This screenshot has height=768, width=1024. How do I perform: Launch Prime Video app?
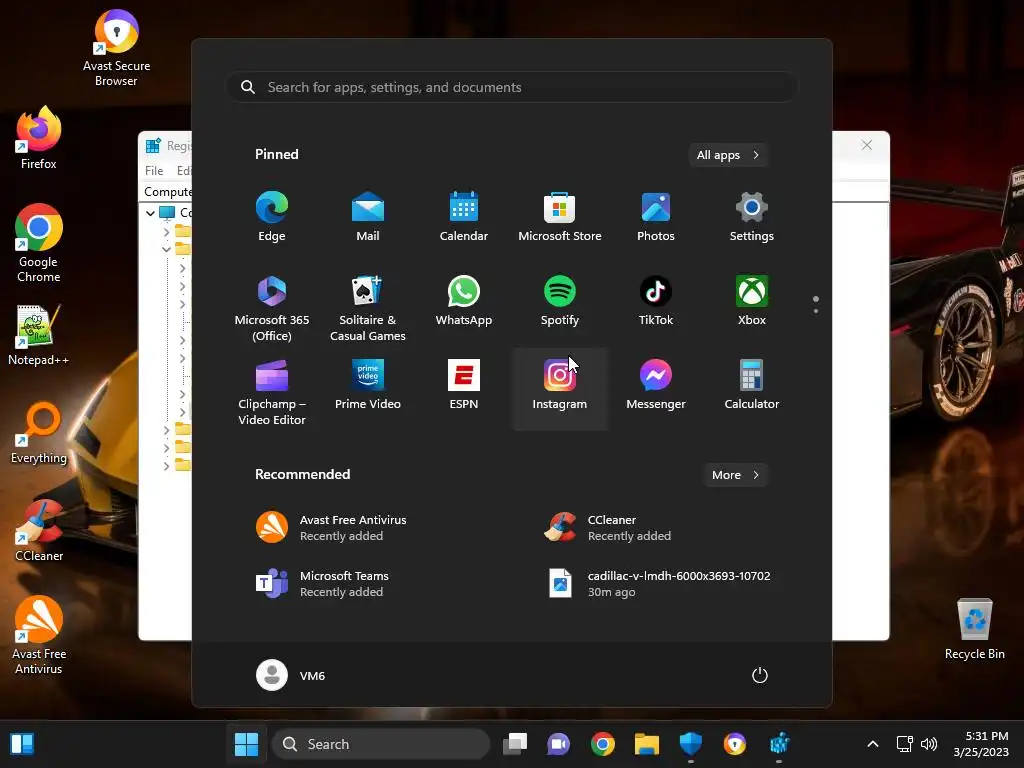(x=368, y=385)
